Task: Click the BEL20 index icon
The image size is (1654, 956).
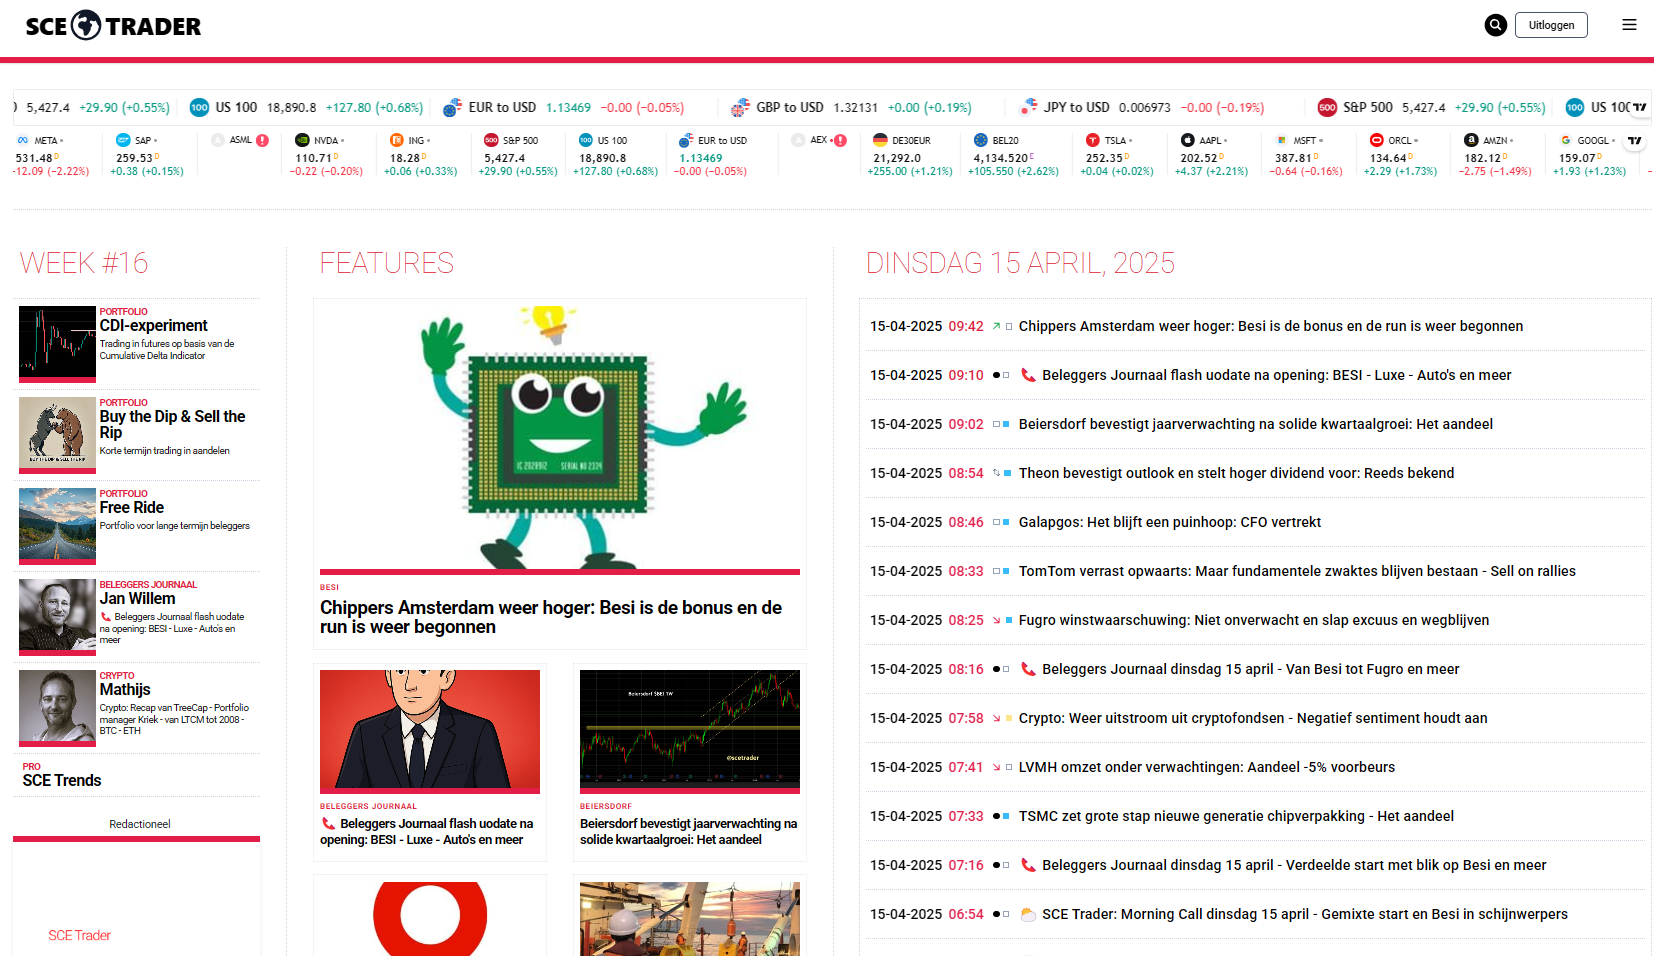Action: 981,140
